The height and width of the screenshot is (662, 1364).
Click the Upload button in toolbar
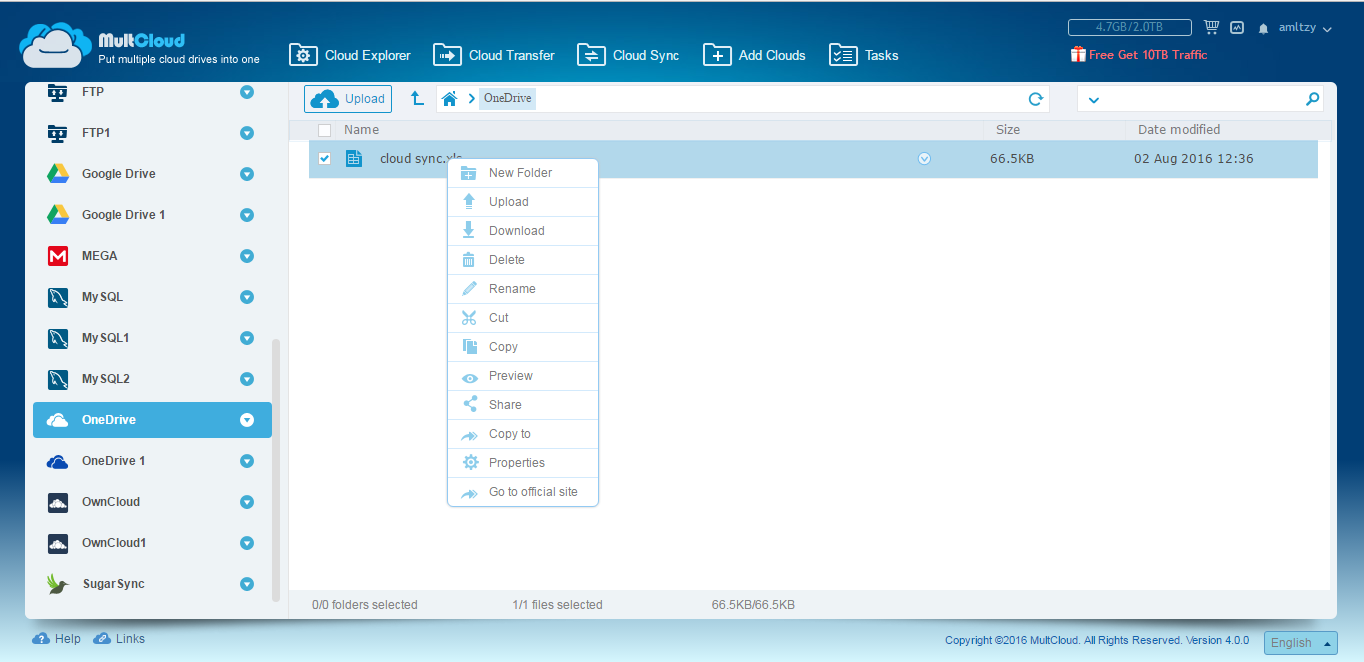pos(348,99)
